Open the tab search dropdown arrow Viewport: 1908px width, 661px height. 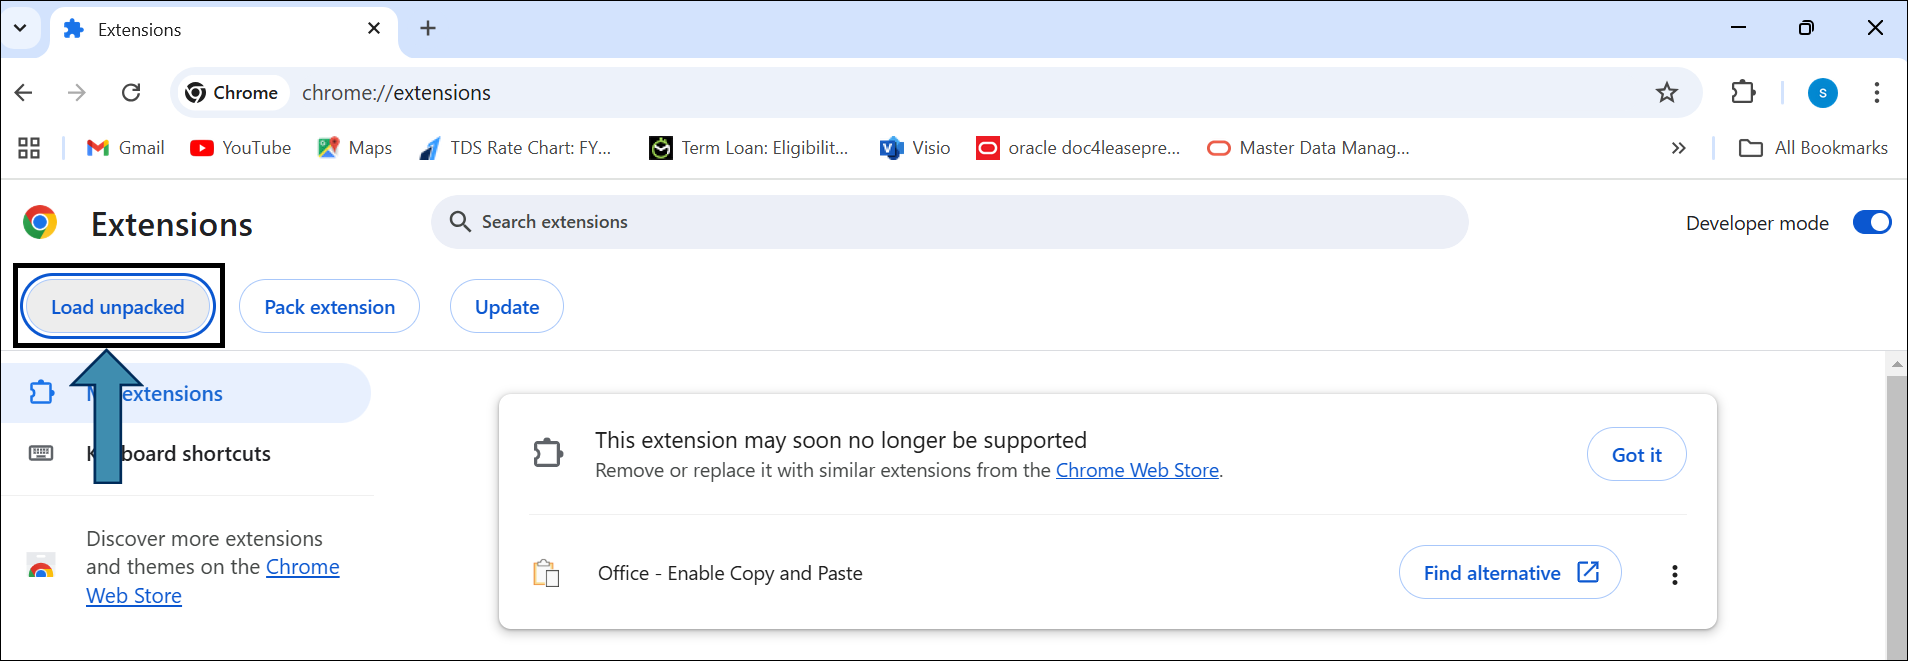20,28
